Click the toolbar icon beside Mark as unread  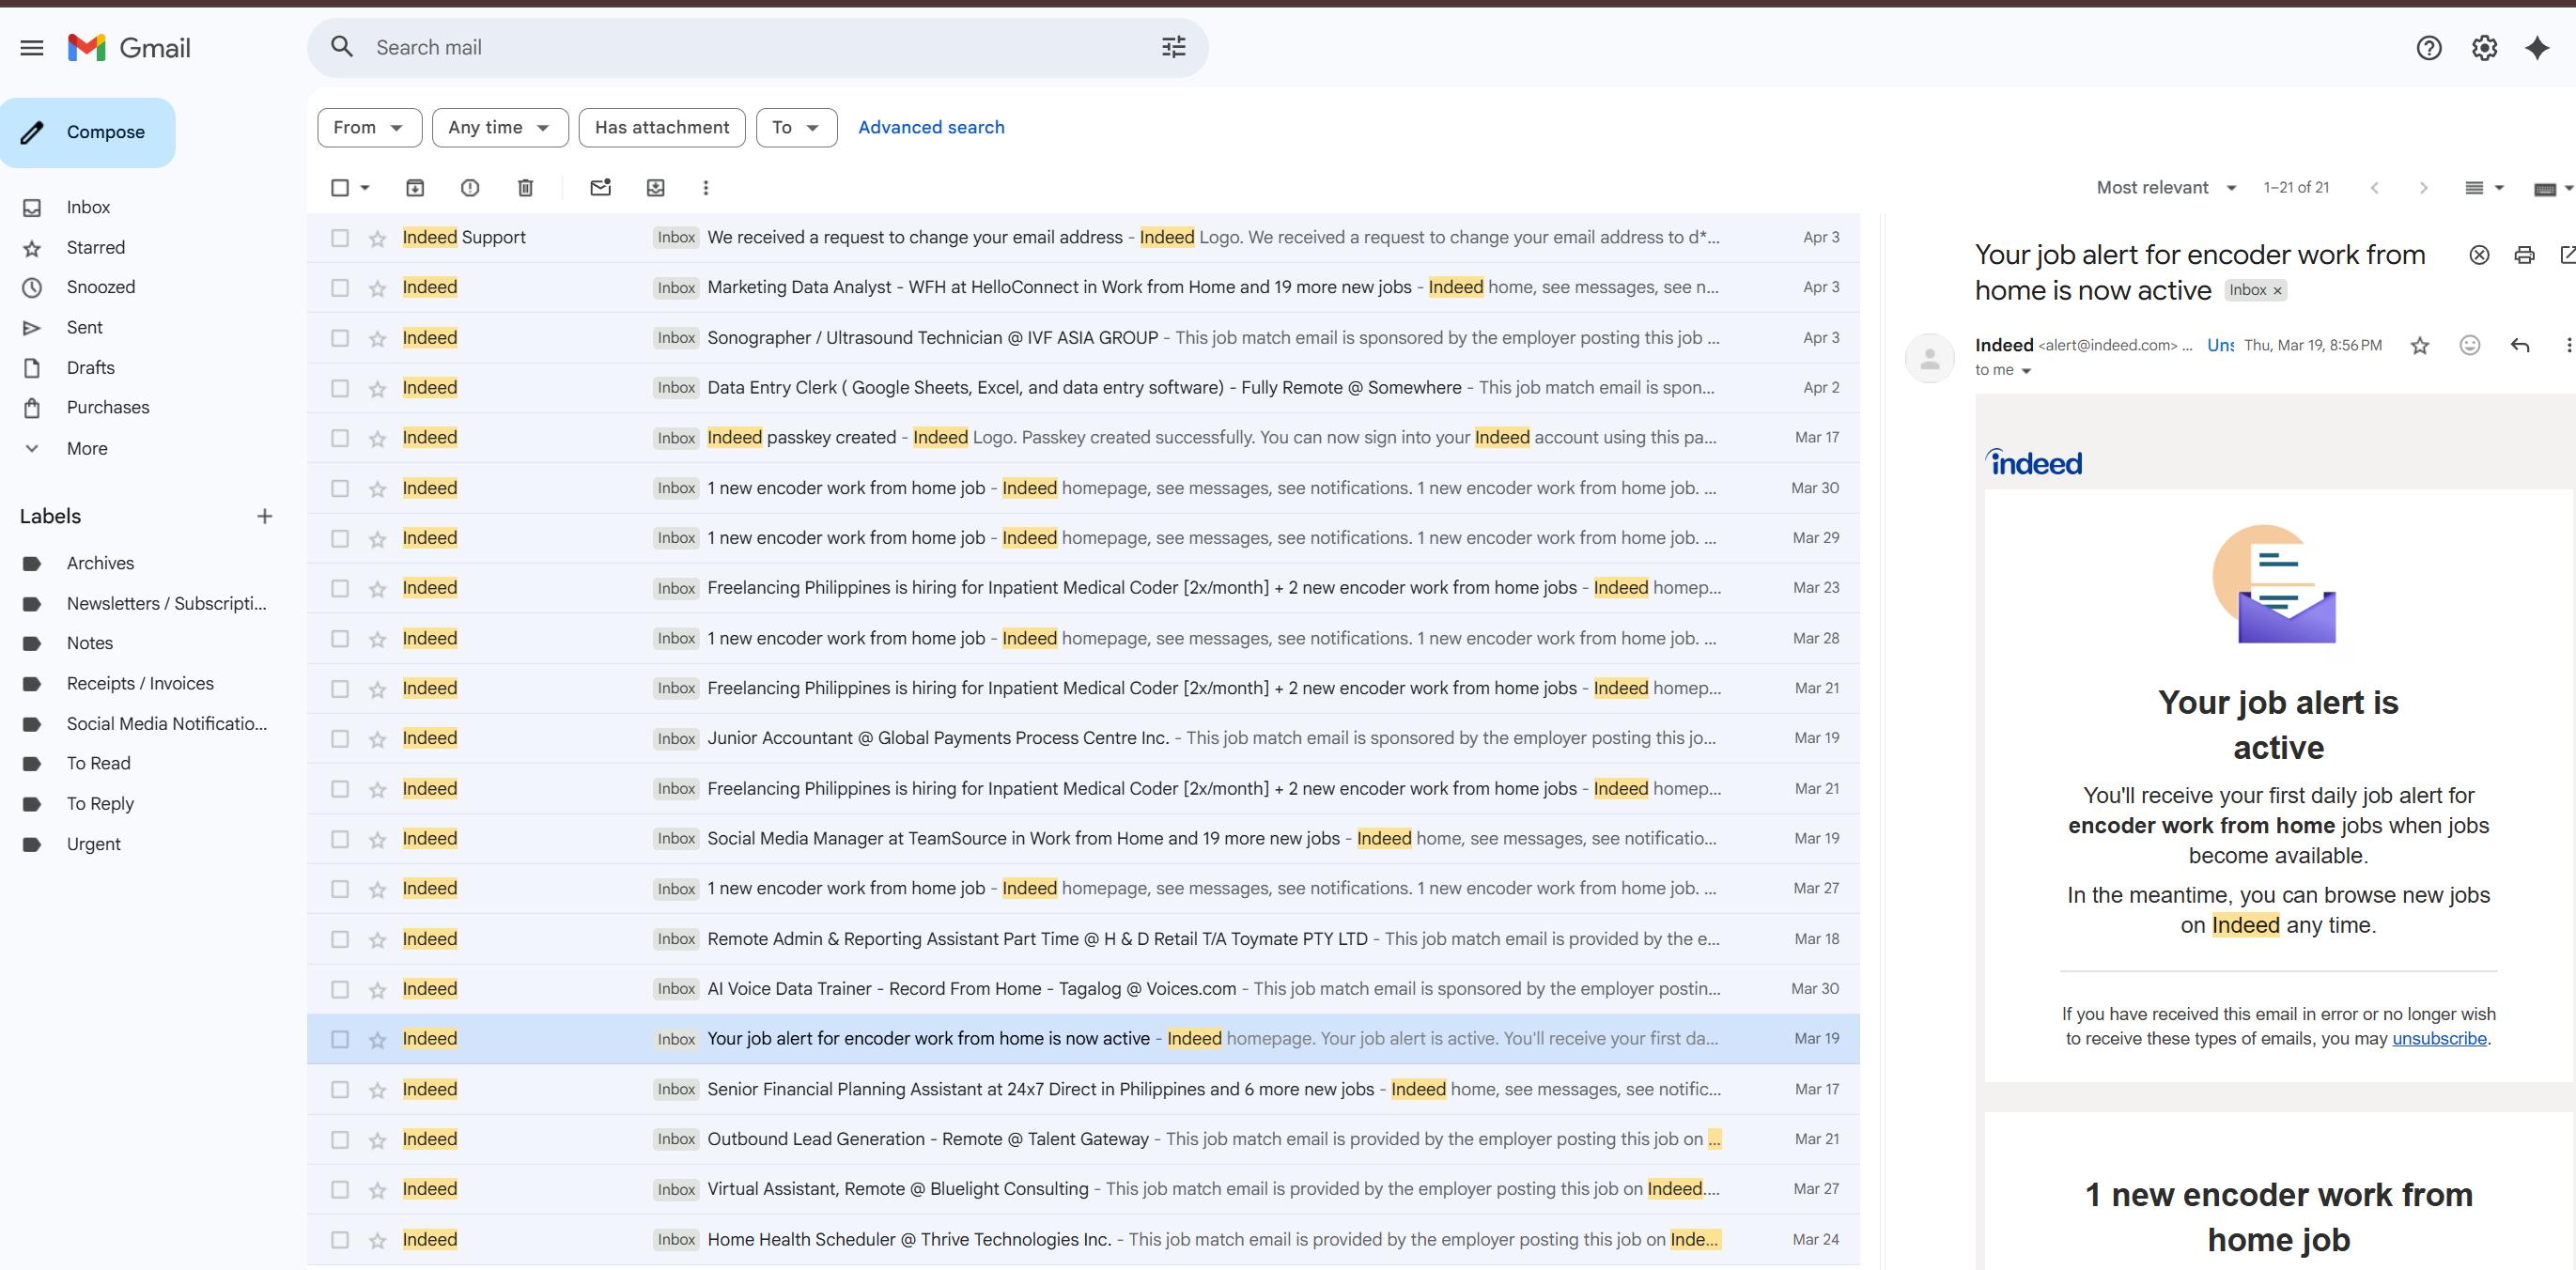point(655,188)
